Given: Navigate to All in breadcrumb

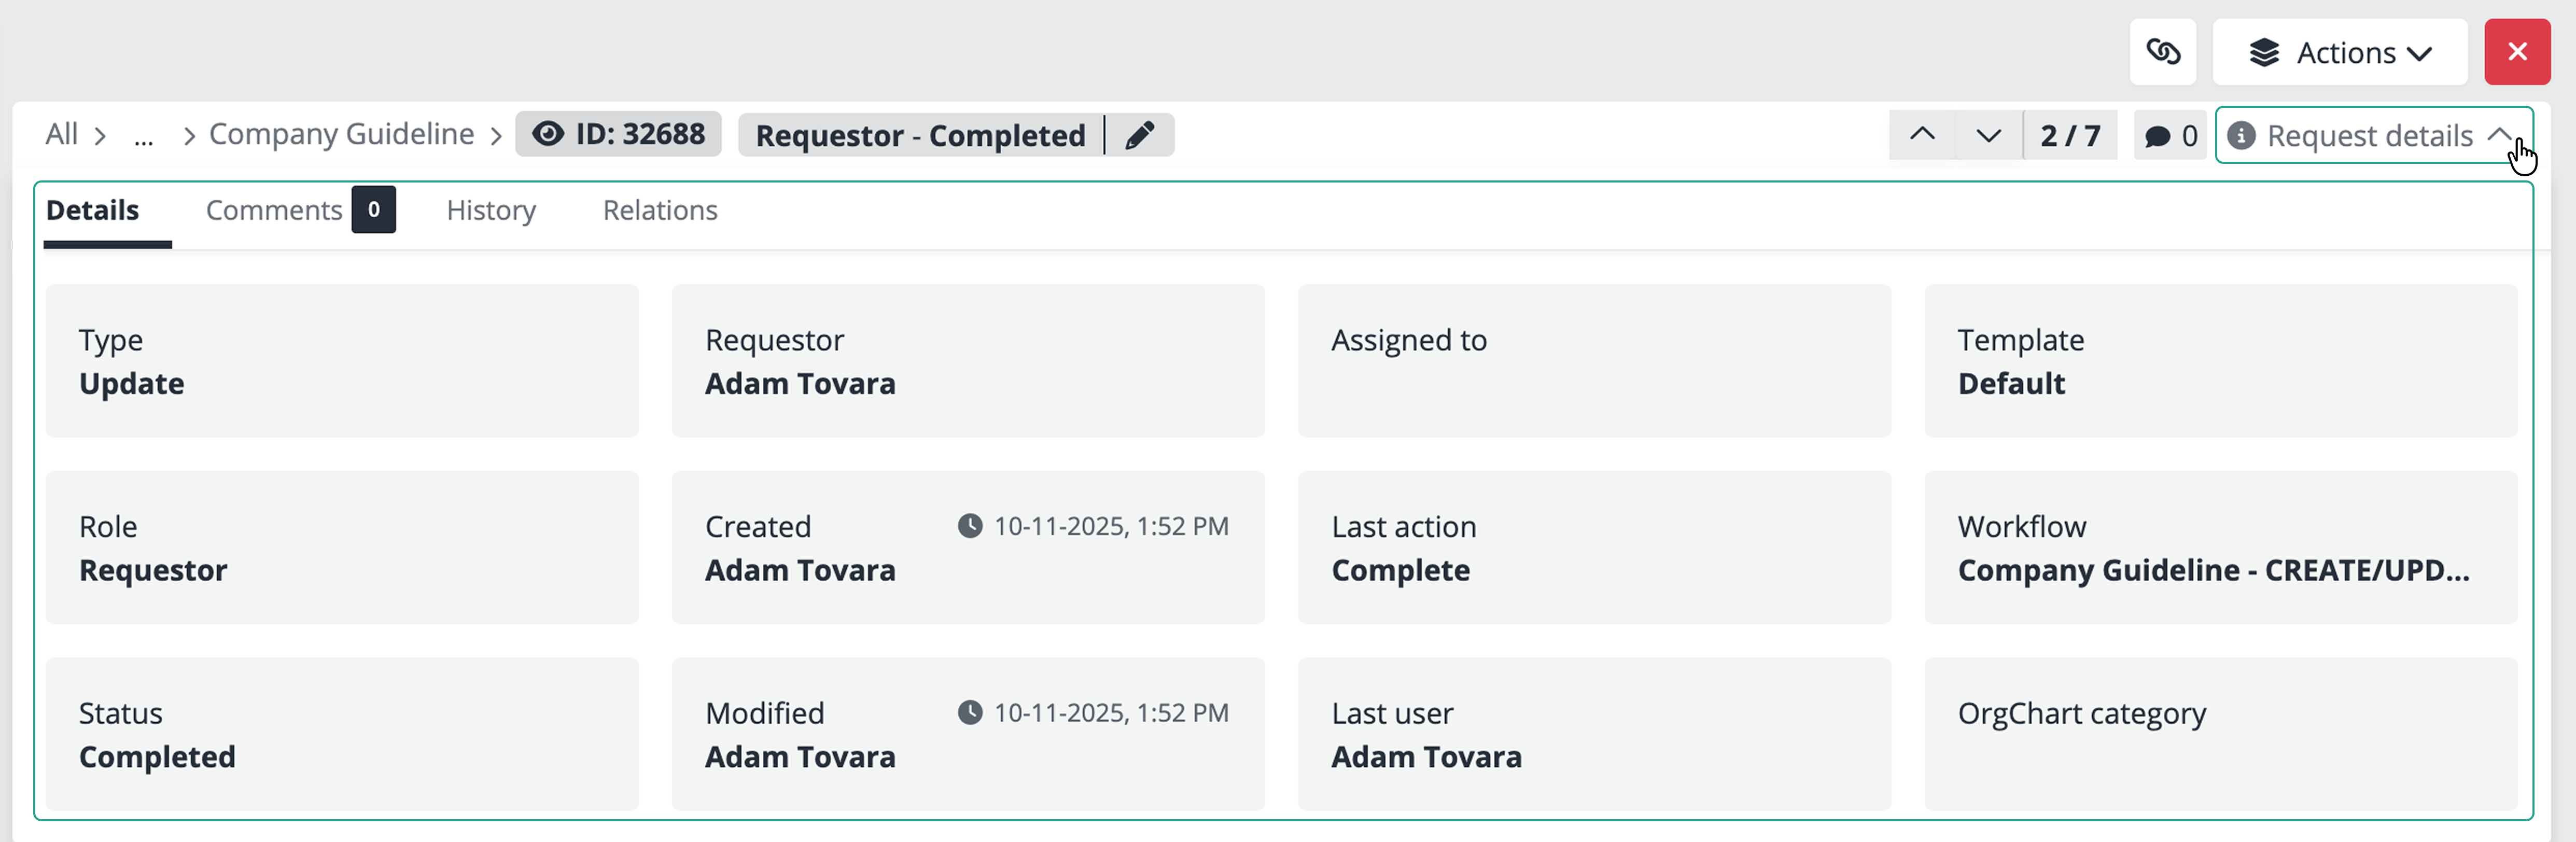Looking at the screenshot, I should (x=61, y=134).
